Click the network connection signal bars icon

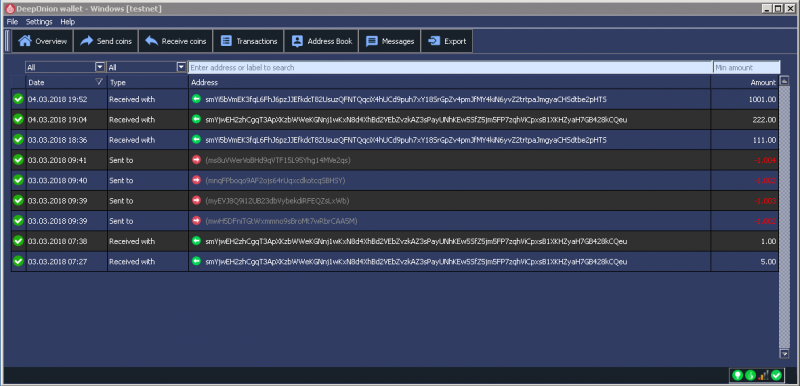763,376
